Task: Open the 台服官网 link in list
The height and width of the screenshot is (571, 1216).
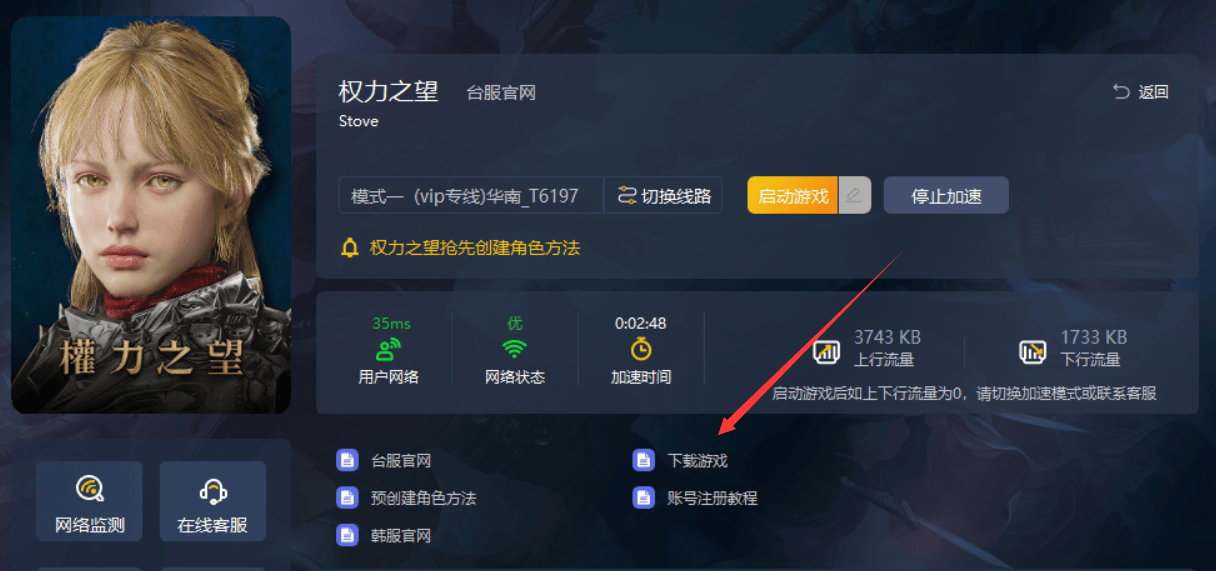Action: point(401,461)
